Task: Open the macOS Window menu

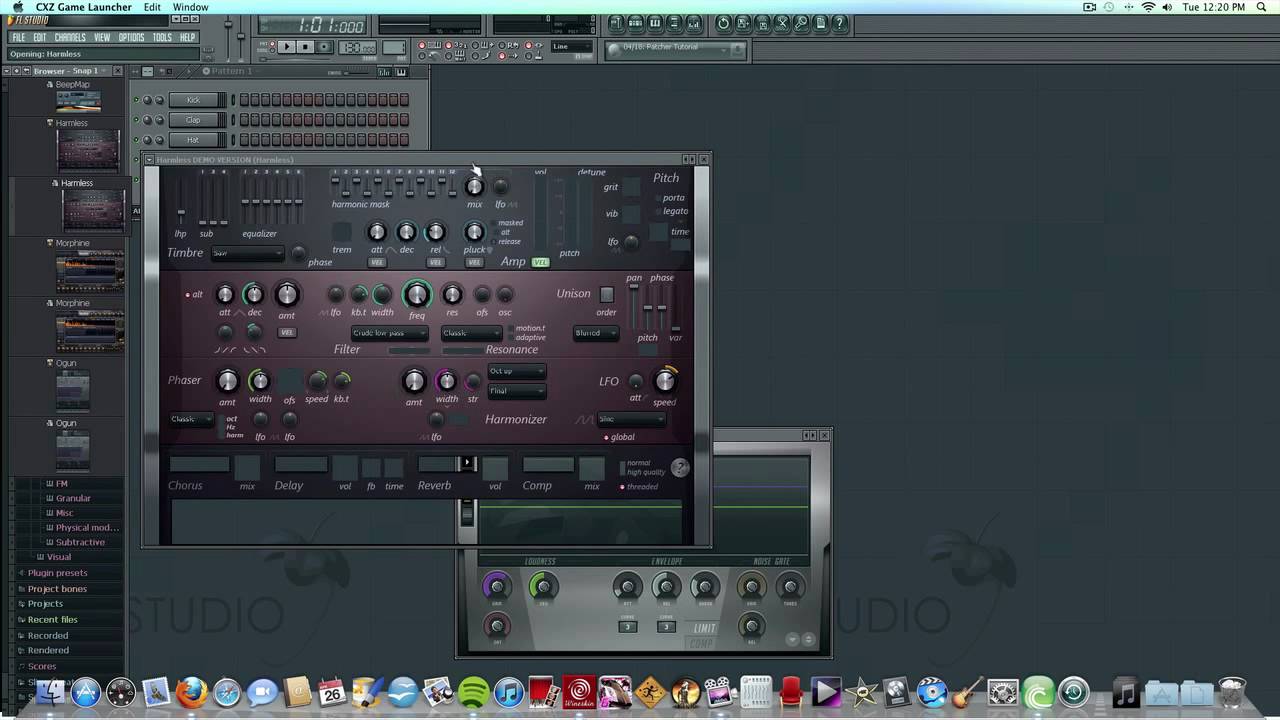Action: [x=190, y=7]
